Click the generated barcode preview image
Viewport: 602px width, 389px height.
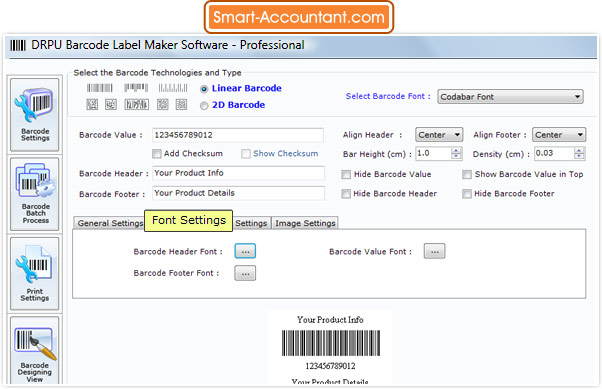coord(331,343)
